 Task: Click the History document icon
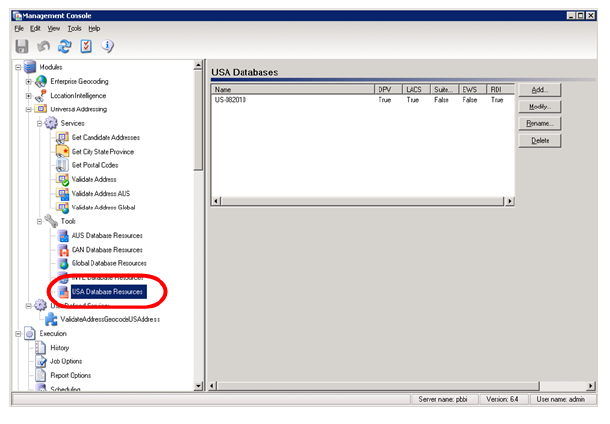tap(40, 347)
